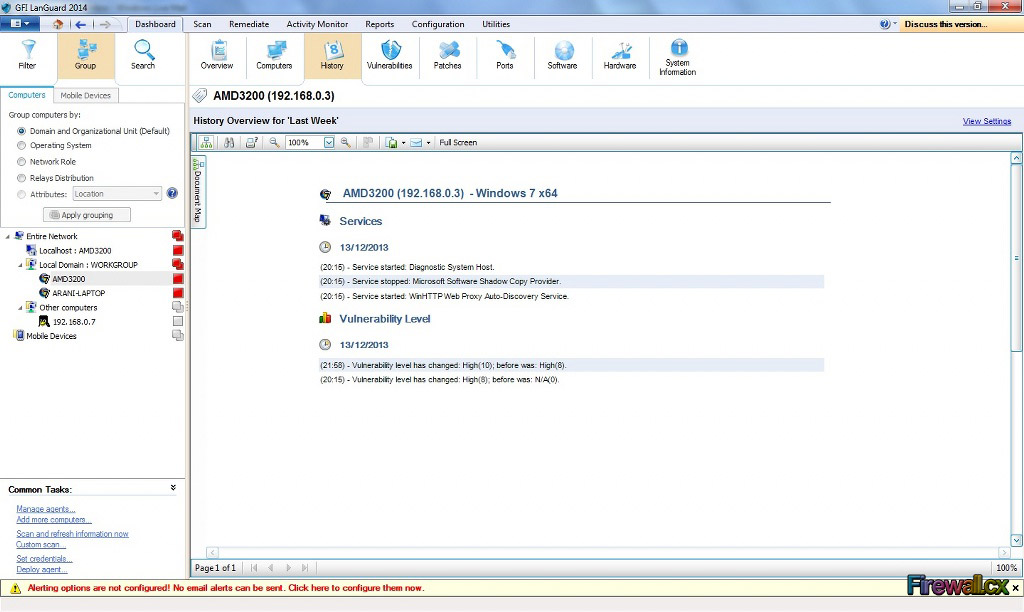Click the email report envelope icon
Viewport: 1024px width, 612px height.
coord(416,142)
